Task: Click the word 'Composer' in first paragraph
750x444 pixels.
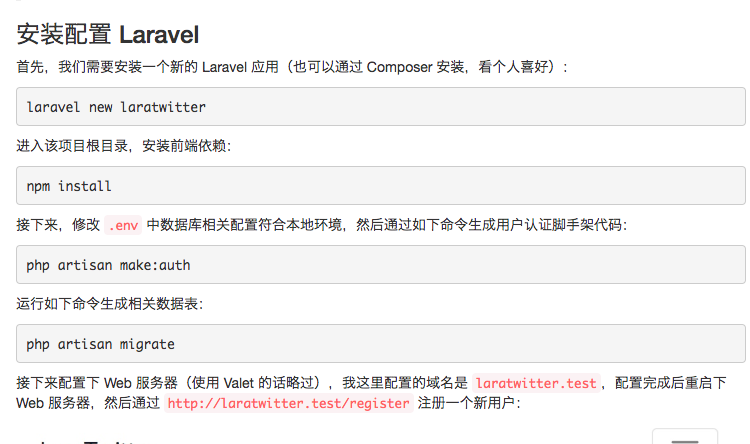Action: [x=399, y=67]
